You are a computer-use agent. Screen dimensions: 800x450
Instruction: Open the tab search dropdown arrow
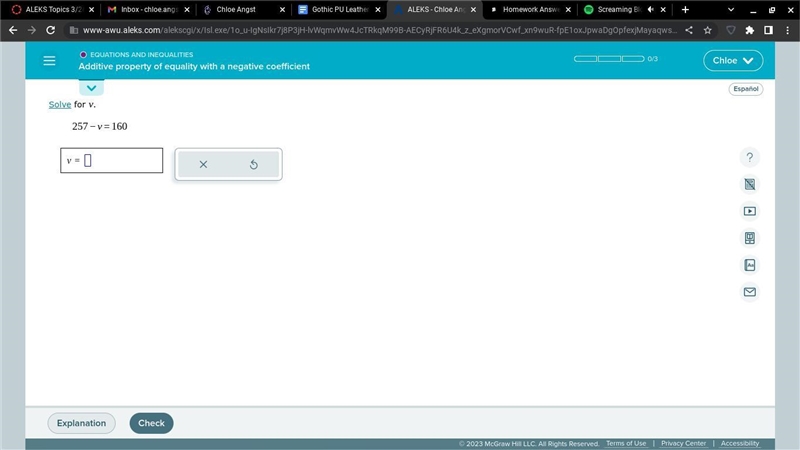[x=731, y=9]
